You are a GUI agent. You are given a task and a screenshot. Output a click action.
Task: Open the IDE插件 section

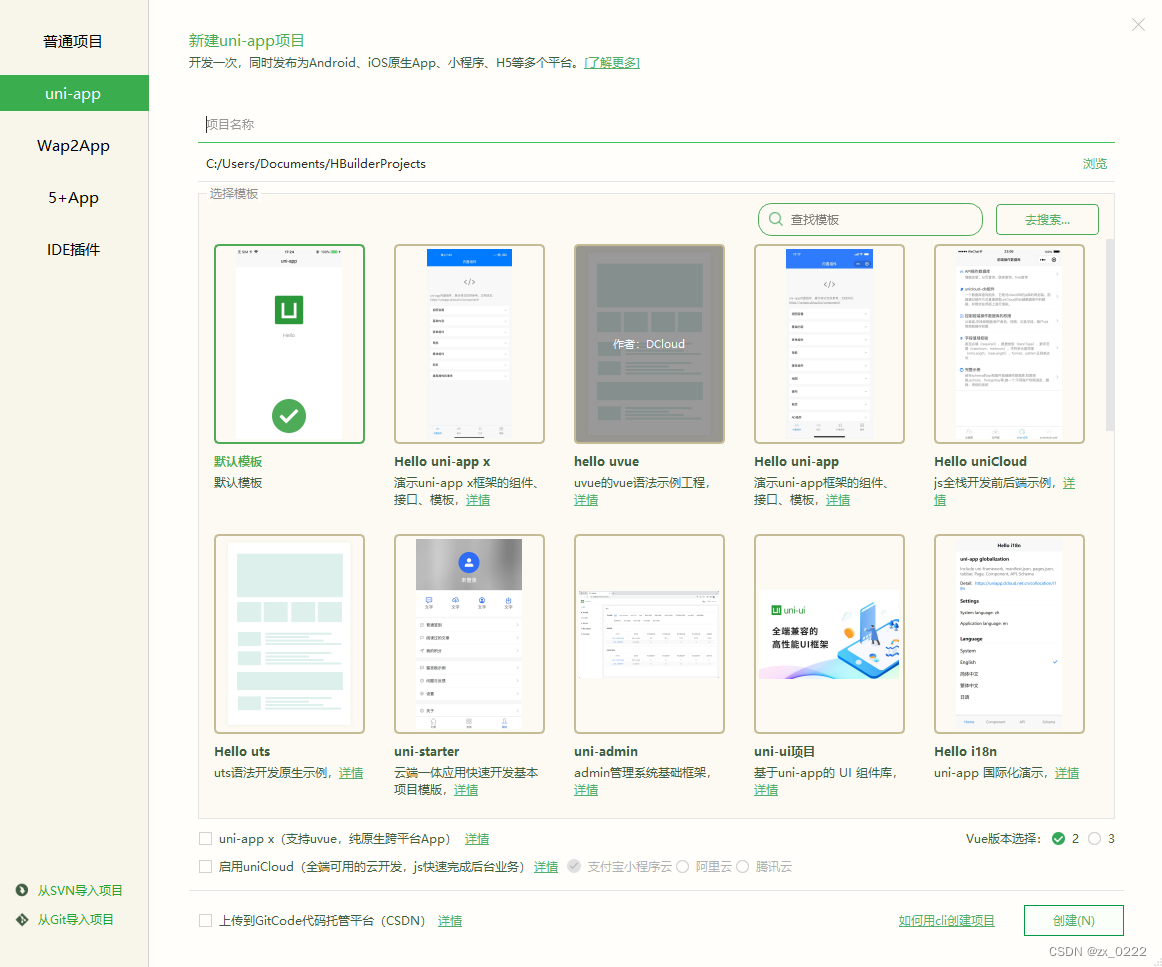tap(73, 249)
